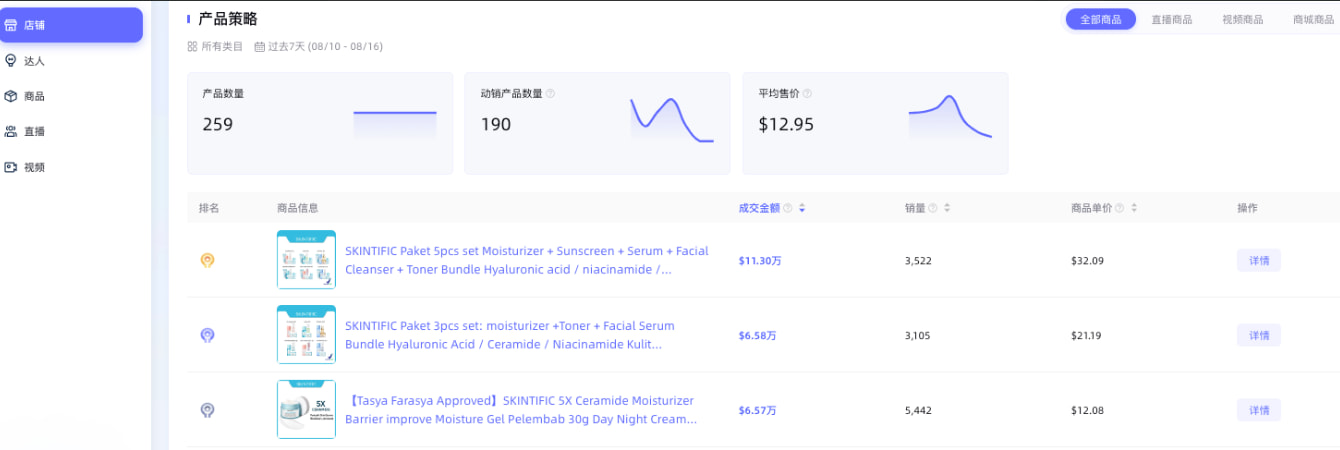The image size is (1340, 450).
Task: Click the 销量 column header
Action: click(915, 208)
